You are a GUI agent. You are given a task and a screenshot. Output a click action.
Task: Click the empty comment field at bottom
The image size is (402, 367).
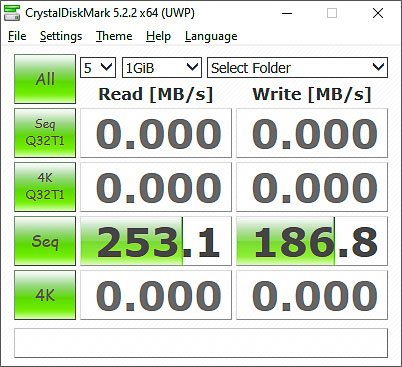pos(201,343)
